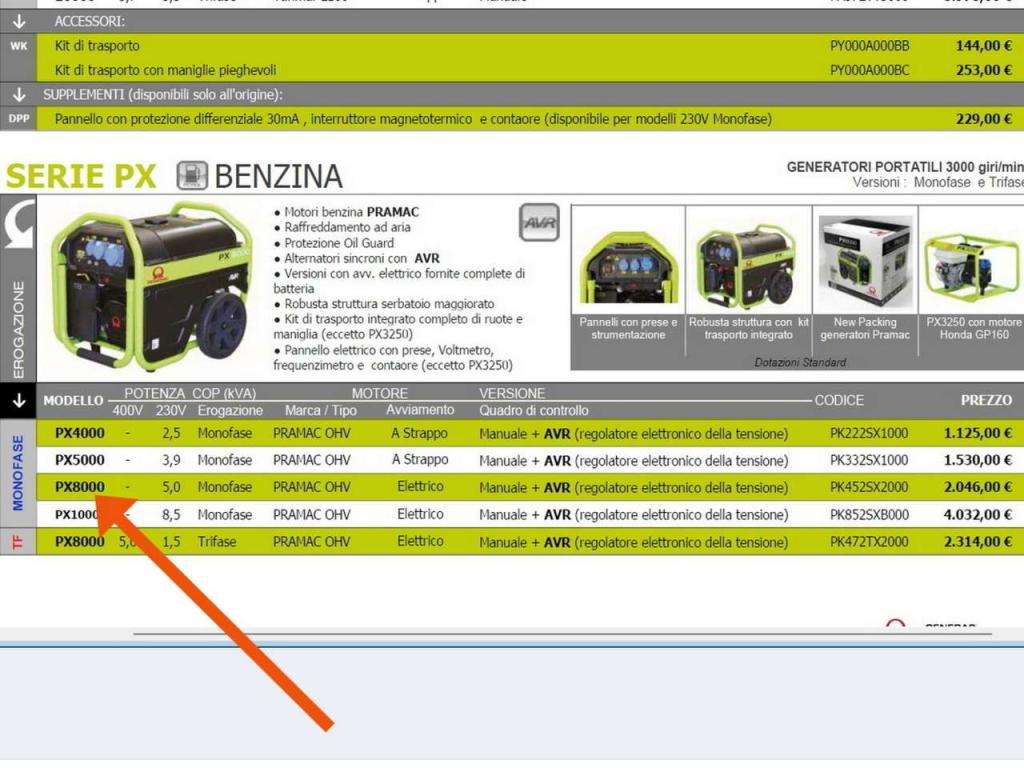Screen dimensions: 1024x768
Task: Click the price 2.046,00 €
Action: (978, 487)
